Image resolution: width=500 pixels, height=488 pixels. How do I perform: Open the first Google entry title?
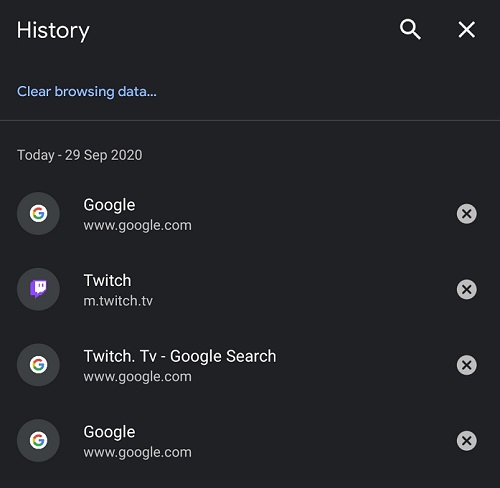(x=109, y=205)
